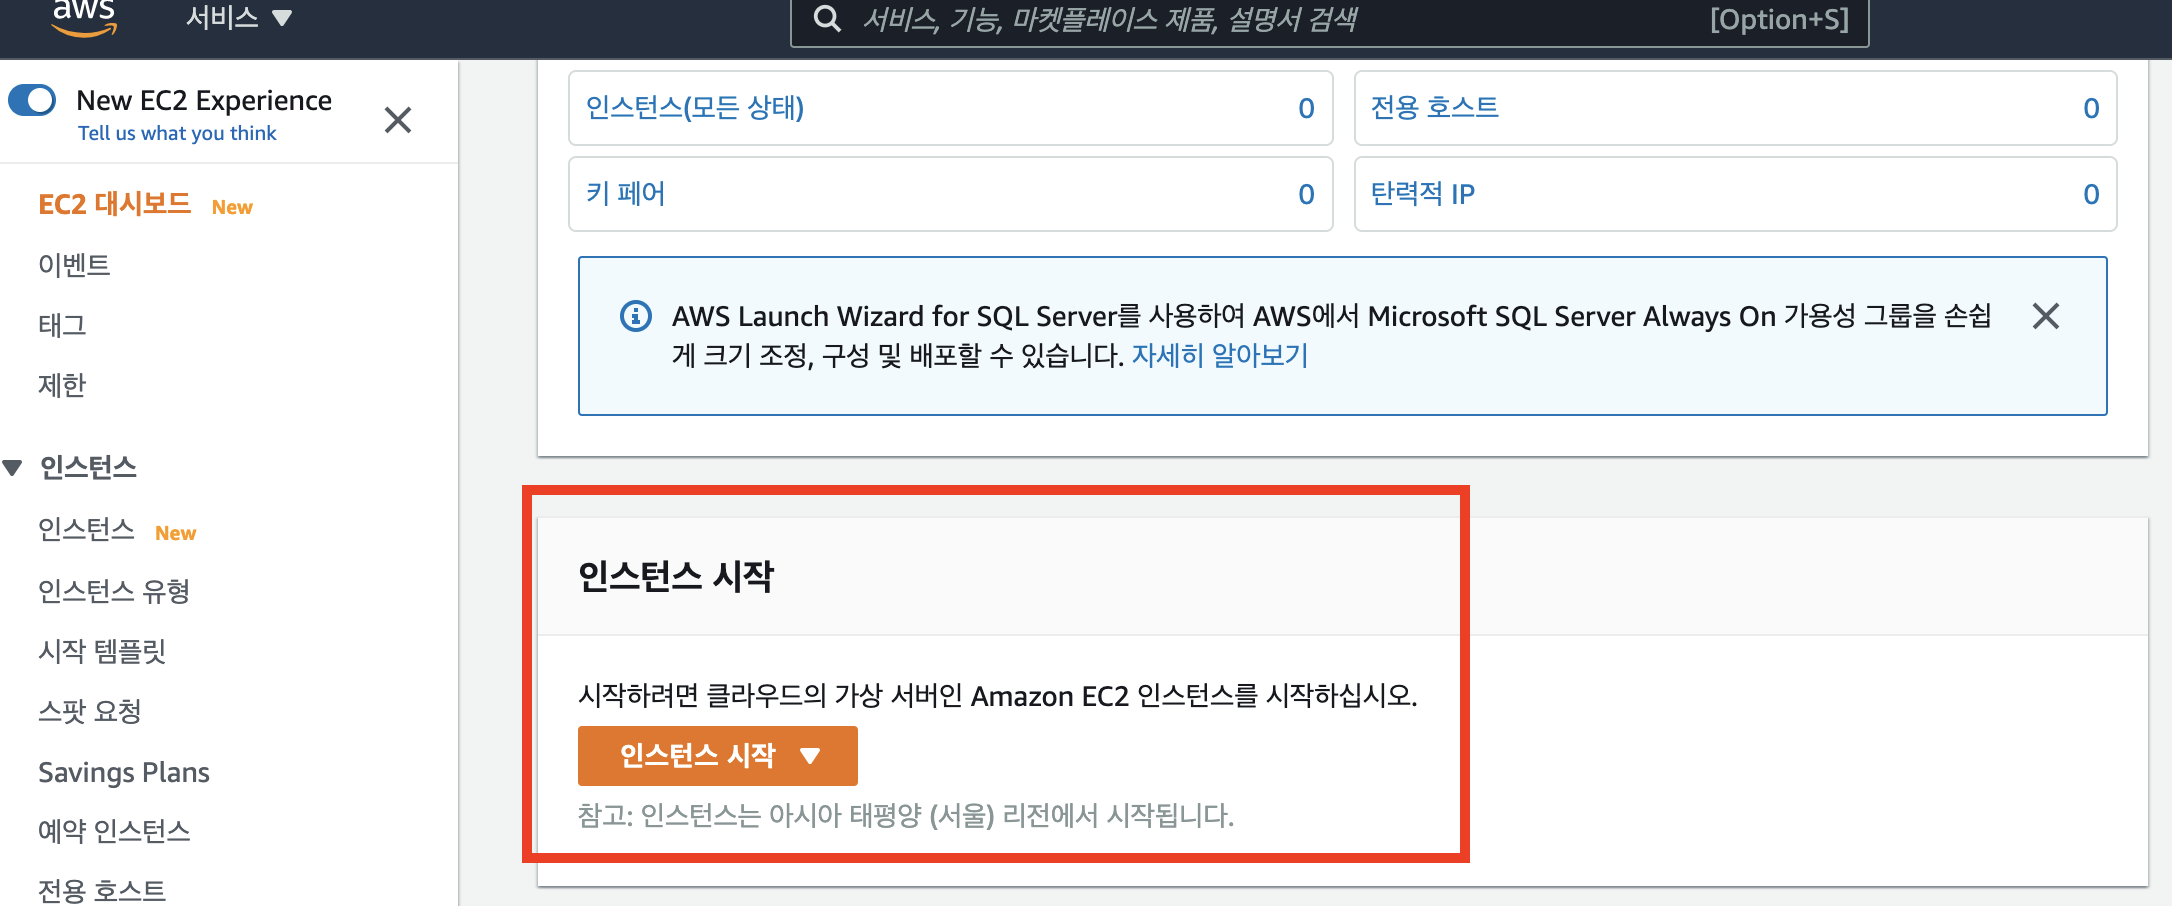Open Savings Plans in the sidebar
Viewport: 2172px width, 906px height.
pos(124,772)
